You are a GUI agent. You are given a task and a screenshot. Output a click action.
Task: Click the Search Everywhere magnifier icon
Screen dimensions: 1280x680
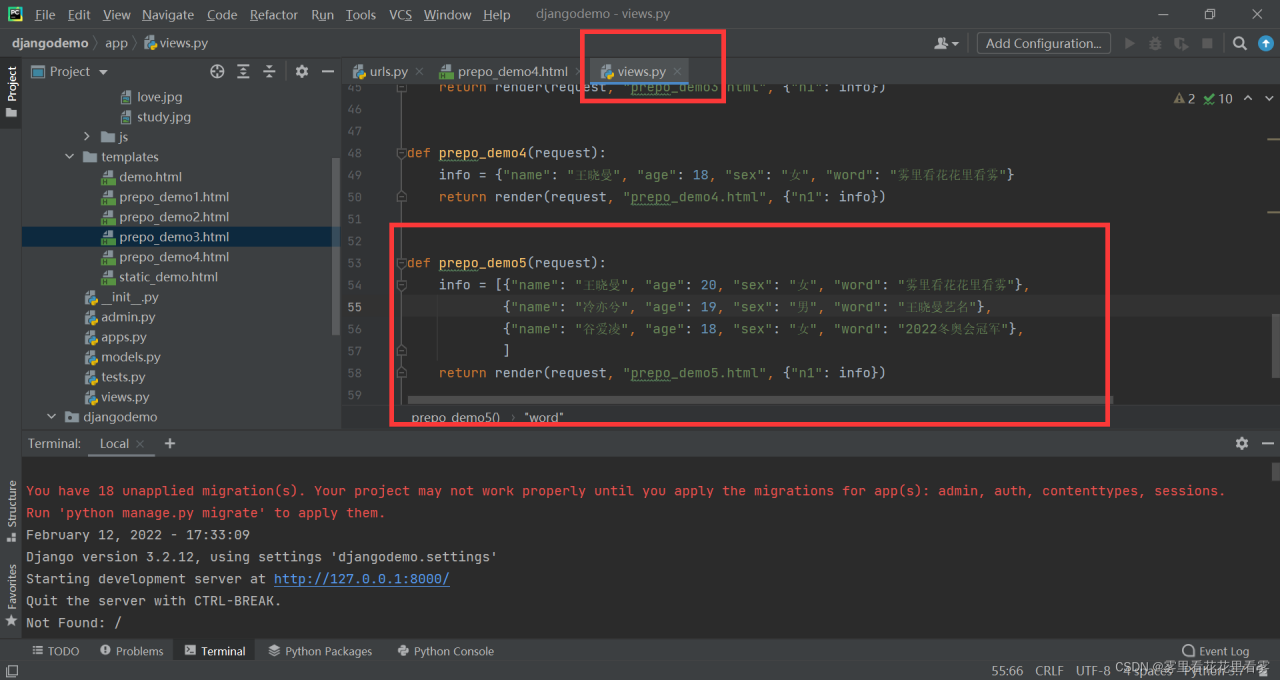(1239, 43)
